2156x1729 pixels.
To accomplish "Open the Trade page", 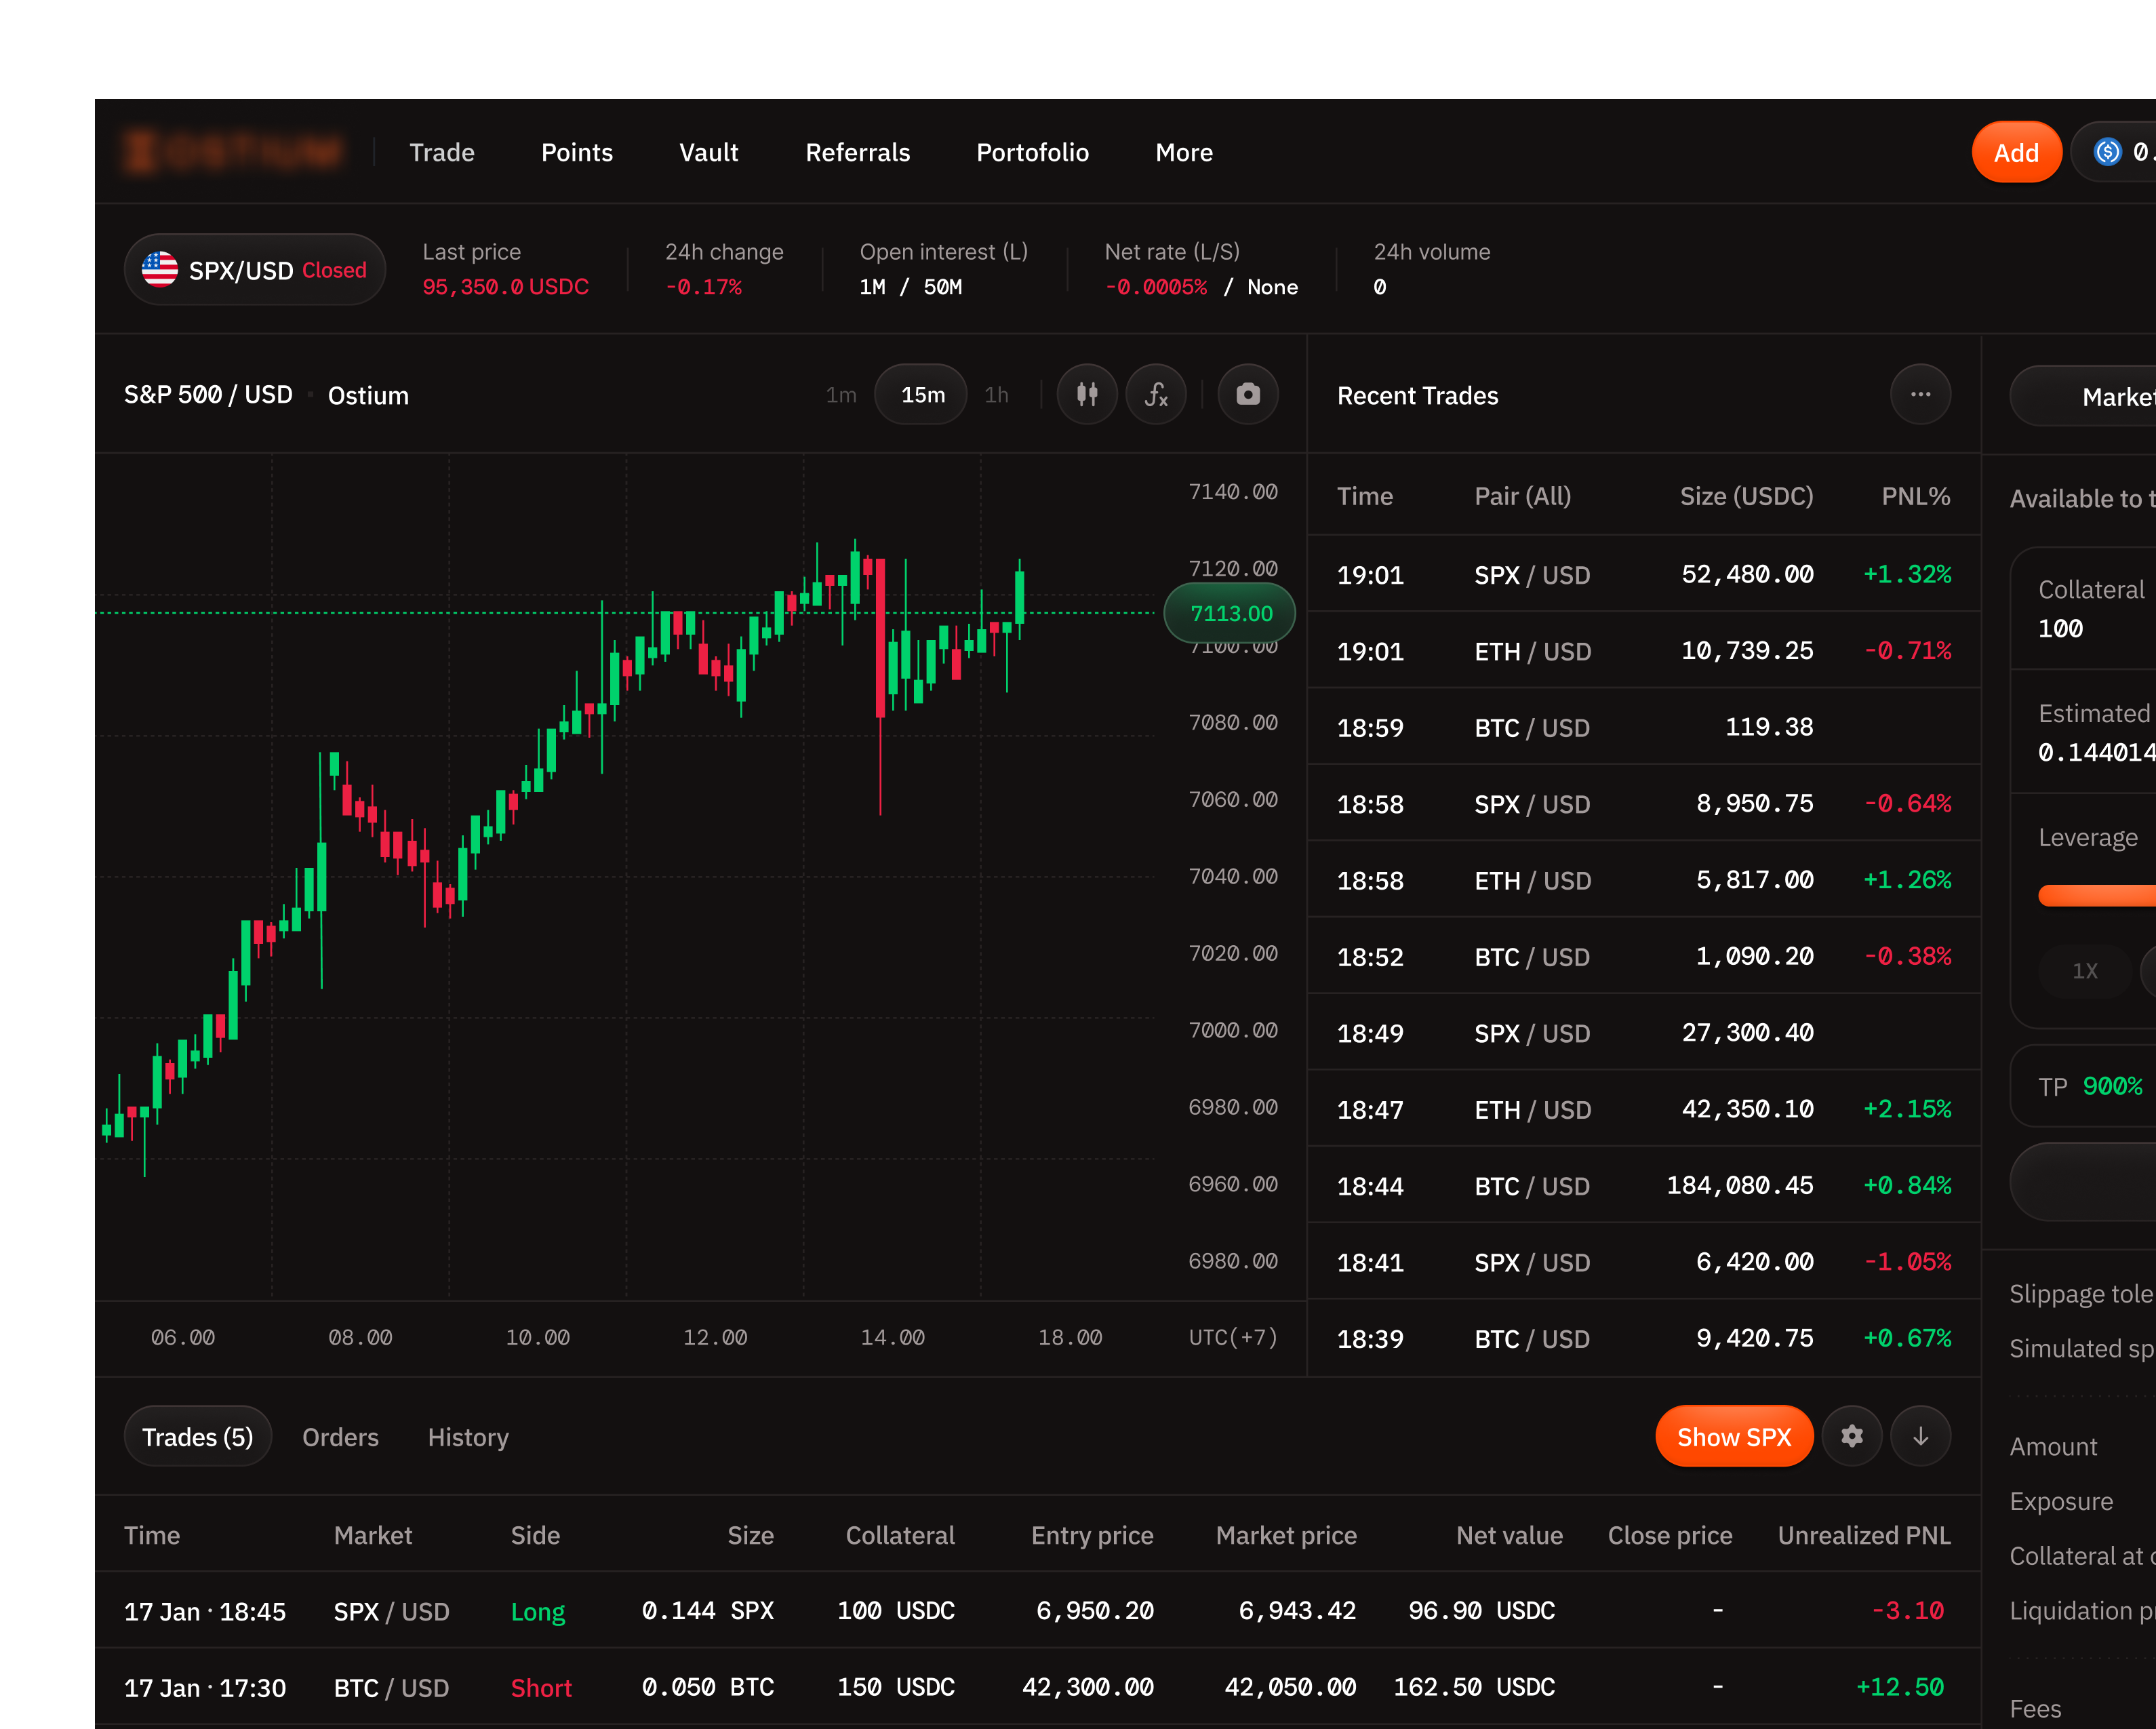I will tap(442, 152).
